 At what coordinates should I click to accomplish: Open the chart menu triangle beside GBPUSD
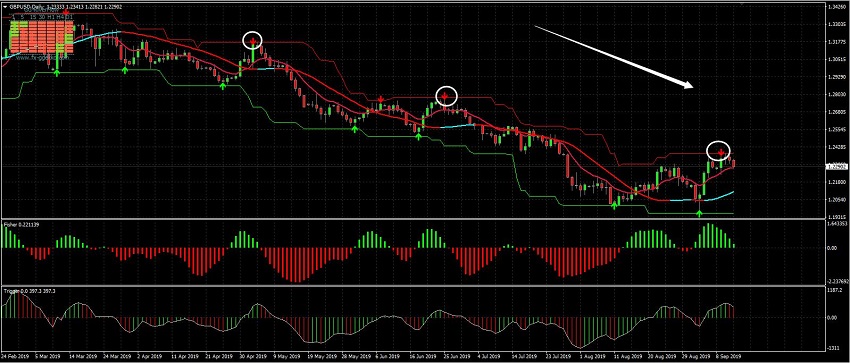point(5,8)
